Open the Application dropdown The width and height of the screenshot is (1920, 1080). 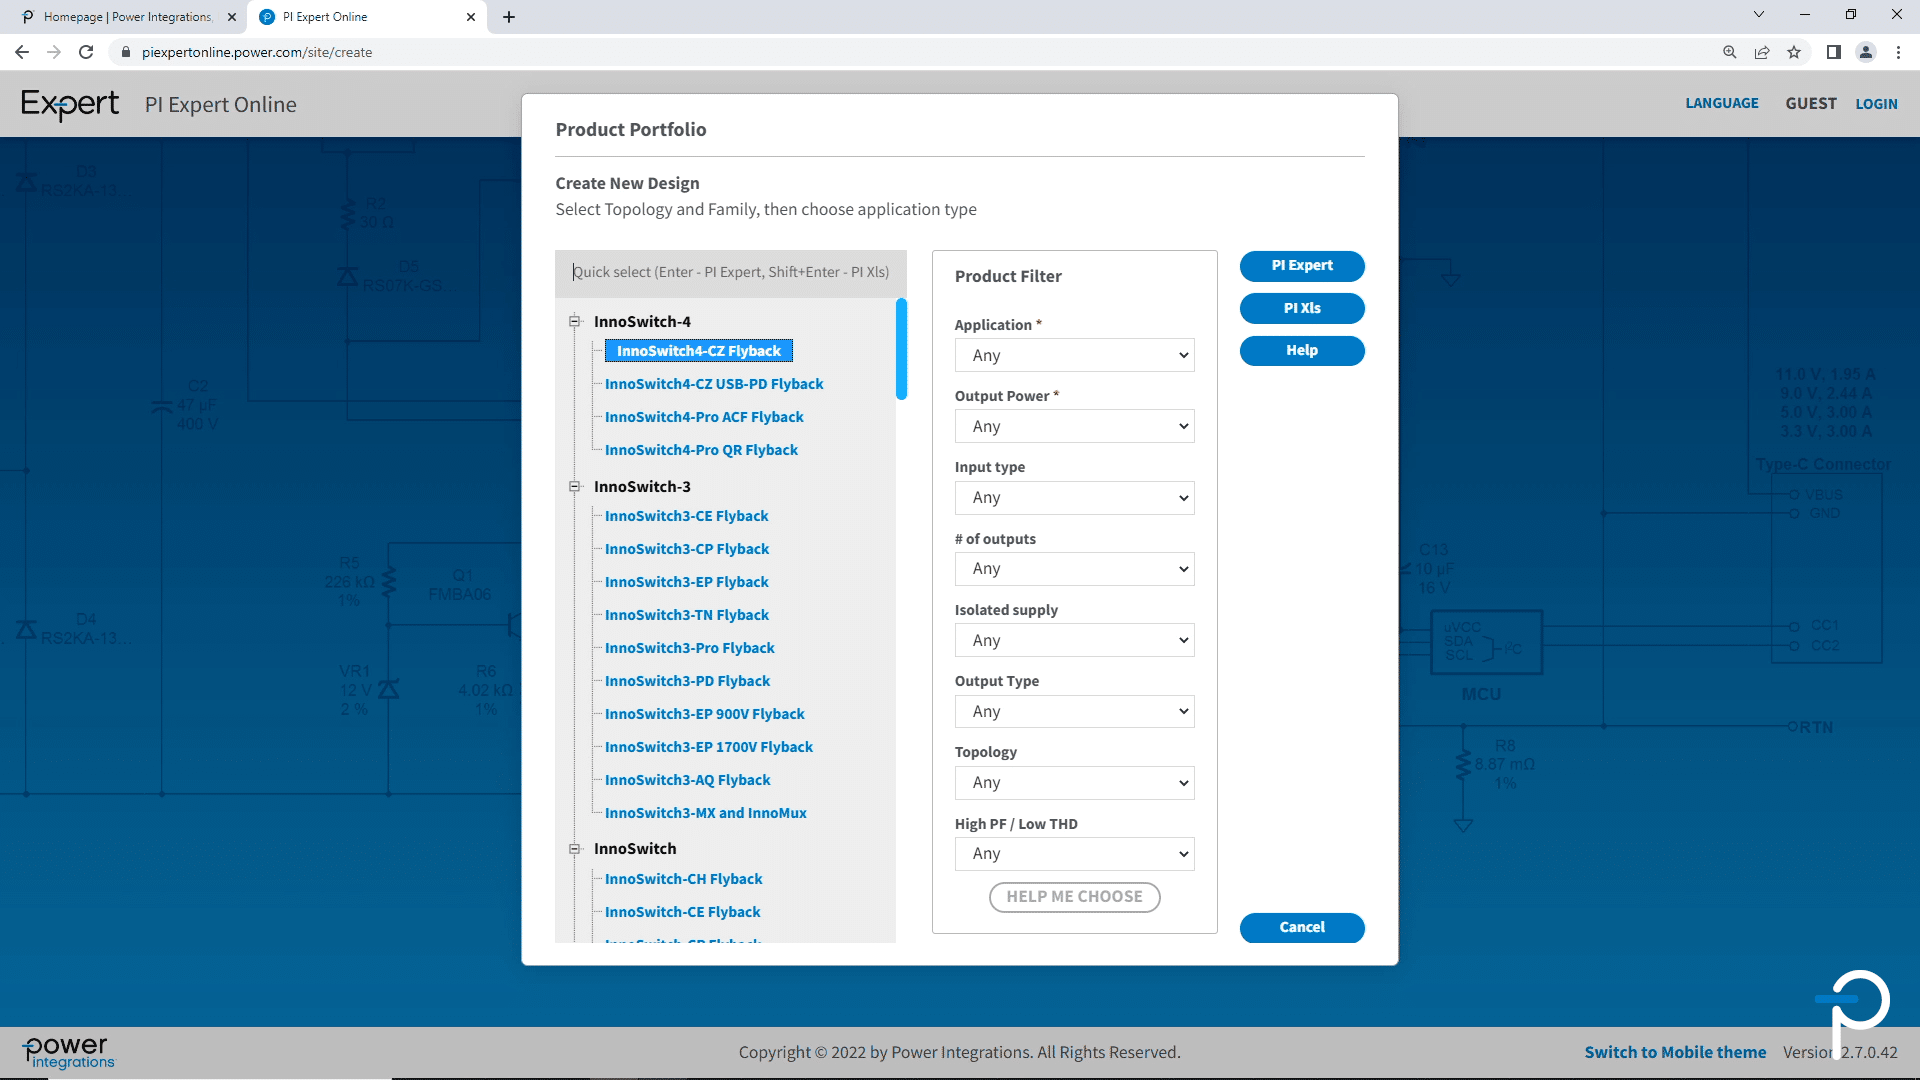(1074, 355)
